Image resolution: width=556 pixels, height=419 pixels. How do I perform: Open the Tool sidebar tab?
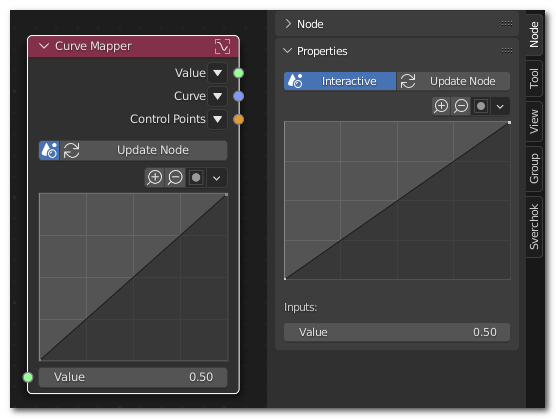click(x=534, y=78)
